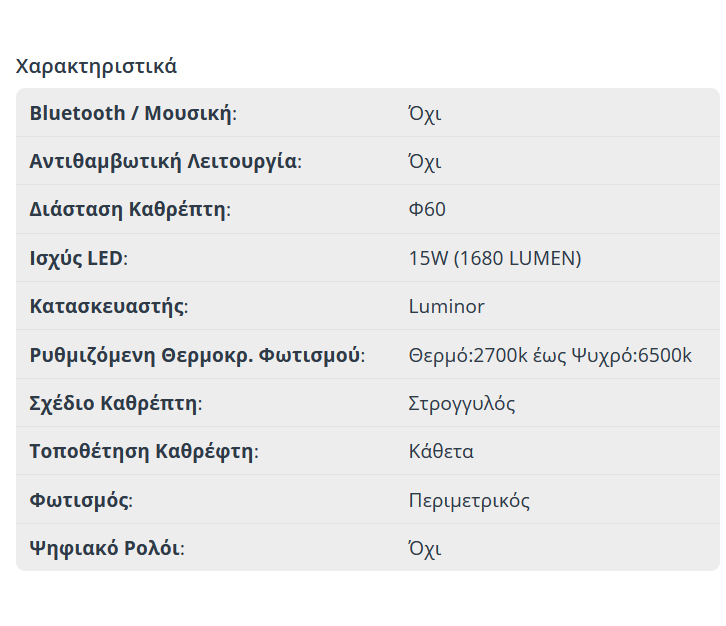
Task: Click the Περιμετρικός lighting value
Action: [x=469, y=500]
